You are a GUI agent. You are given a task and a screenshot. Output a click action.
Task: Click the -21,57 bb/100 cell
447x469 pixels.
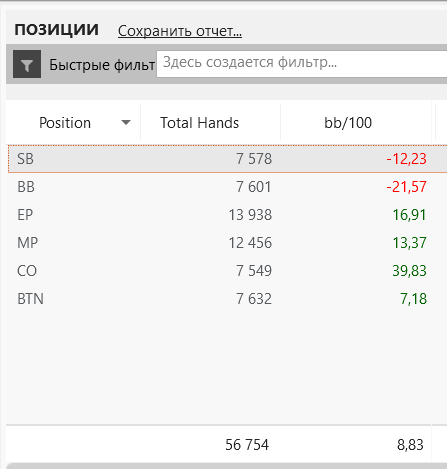406,187
